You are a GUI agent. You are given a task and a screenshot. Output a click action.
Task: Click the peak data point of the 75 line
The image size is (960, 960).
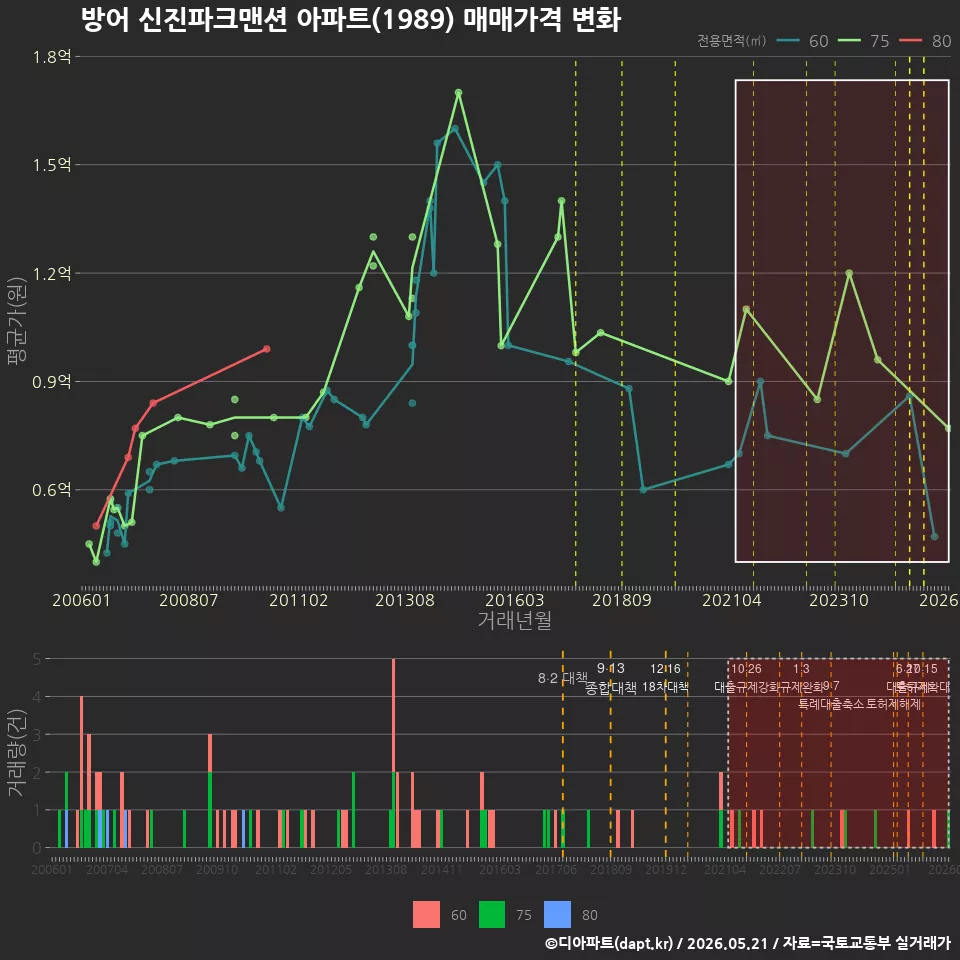(x=459, y=93)
